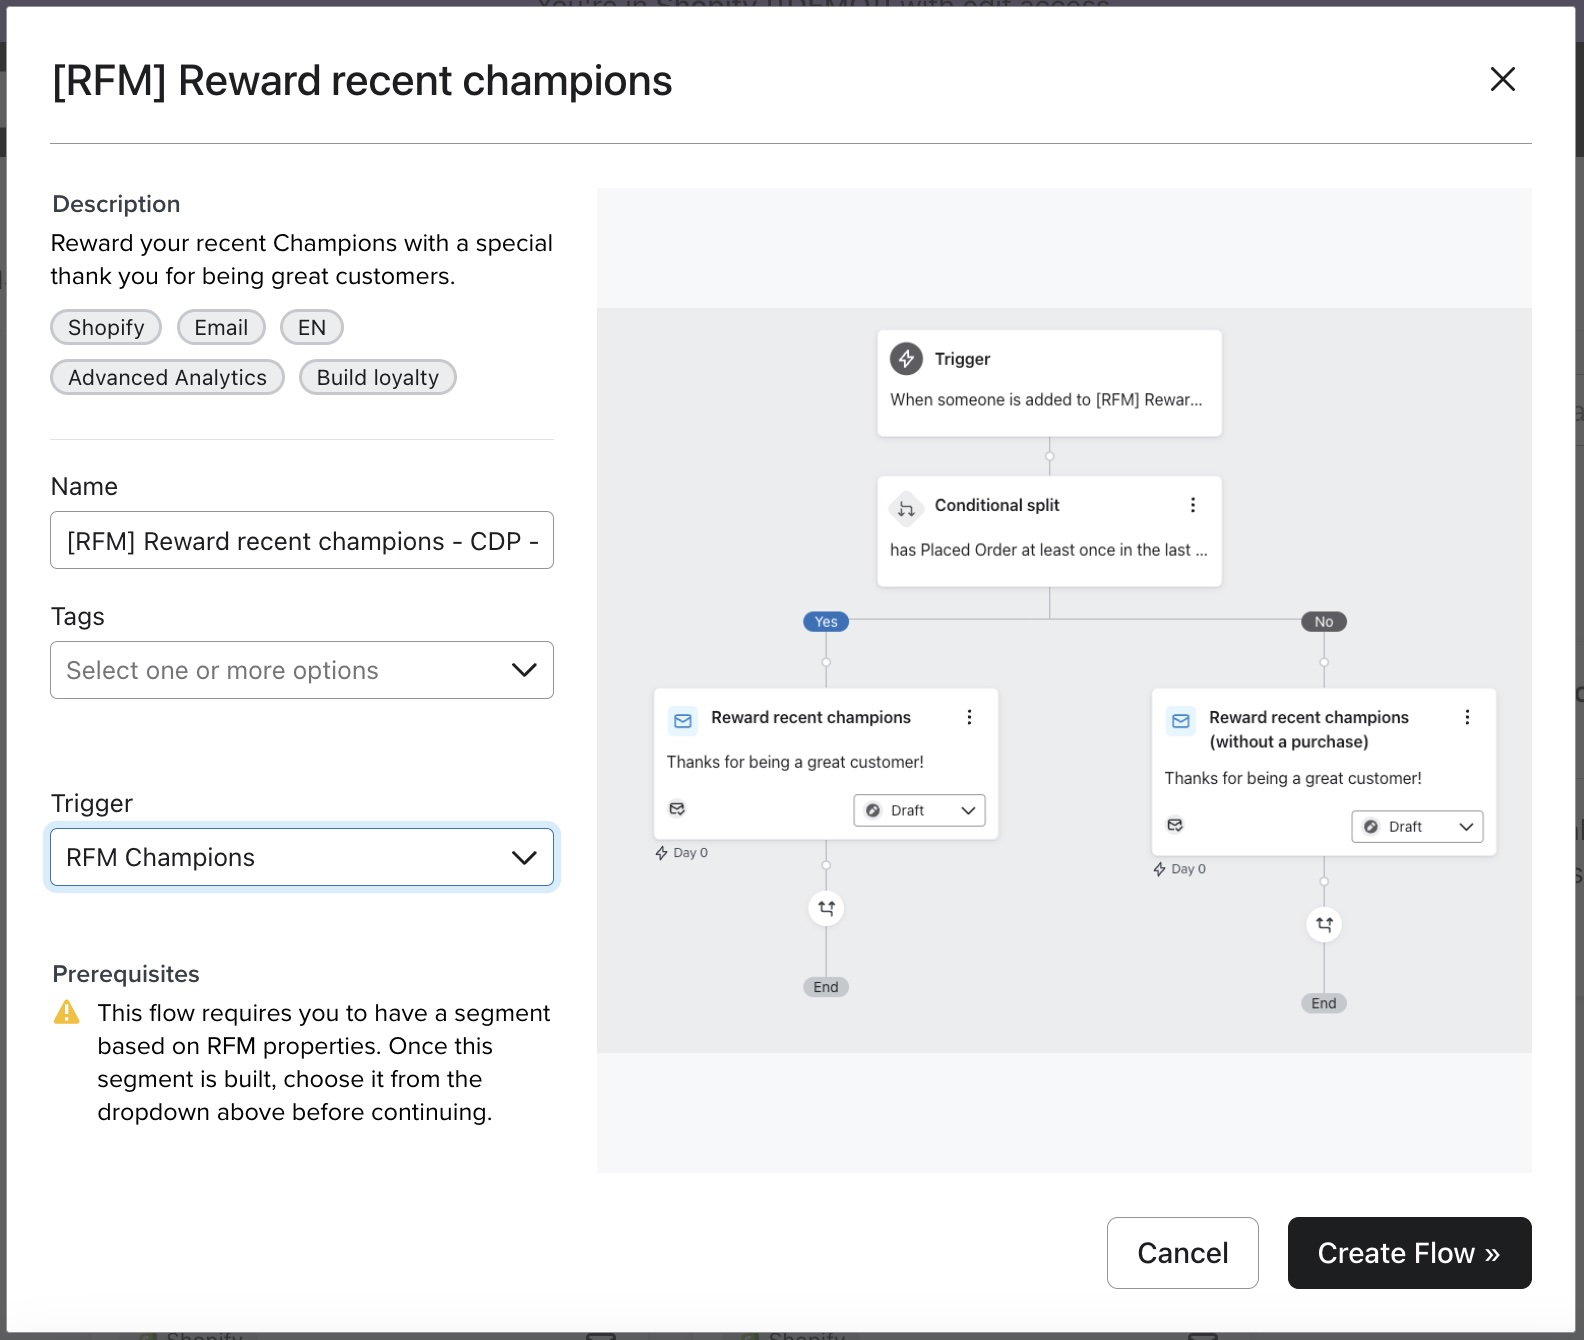The height and width of the screenshot is (1340, 1584).
Task: Click the warning icon next to Prerequisites
Action: tap(66, 1013)
